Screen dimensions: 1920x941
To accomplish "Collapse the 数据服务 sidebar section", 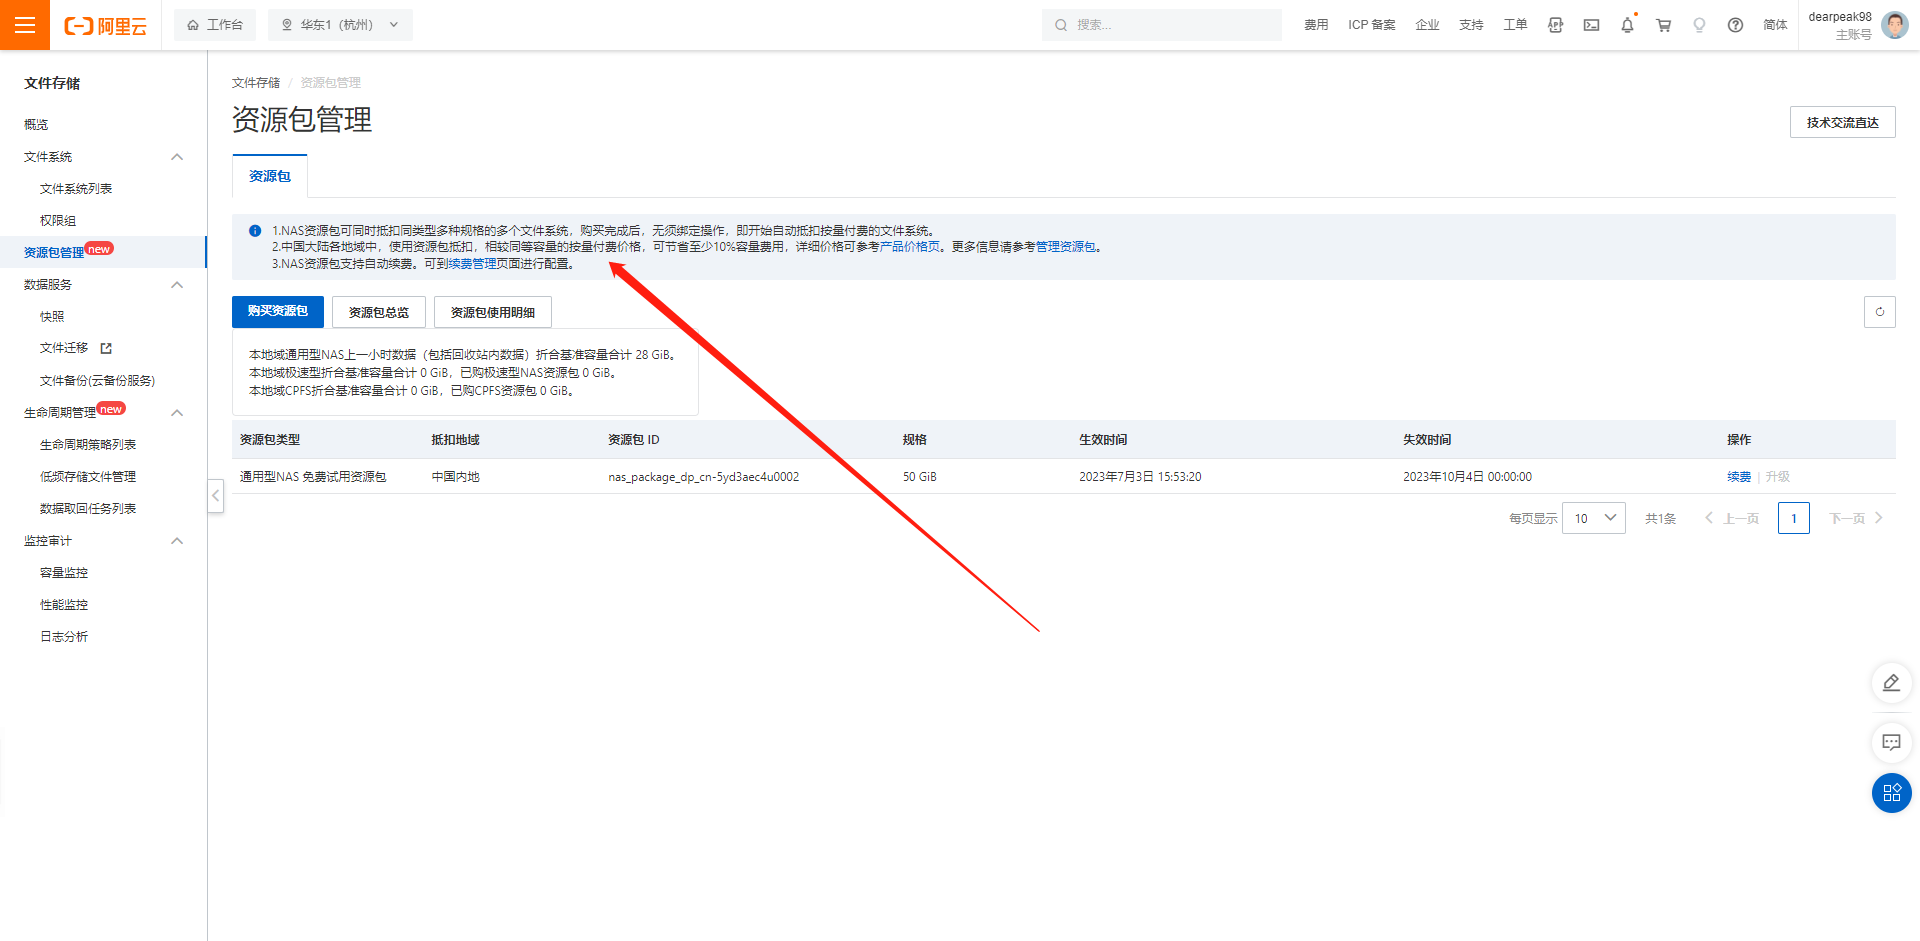I will (177, 285).
